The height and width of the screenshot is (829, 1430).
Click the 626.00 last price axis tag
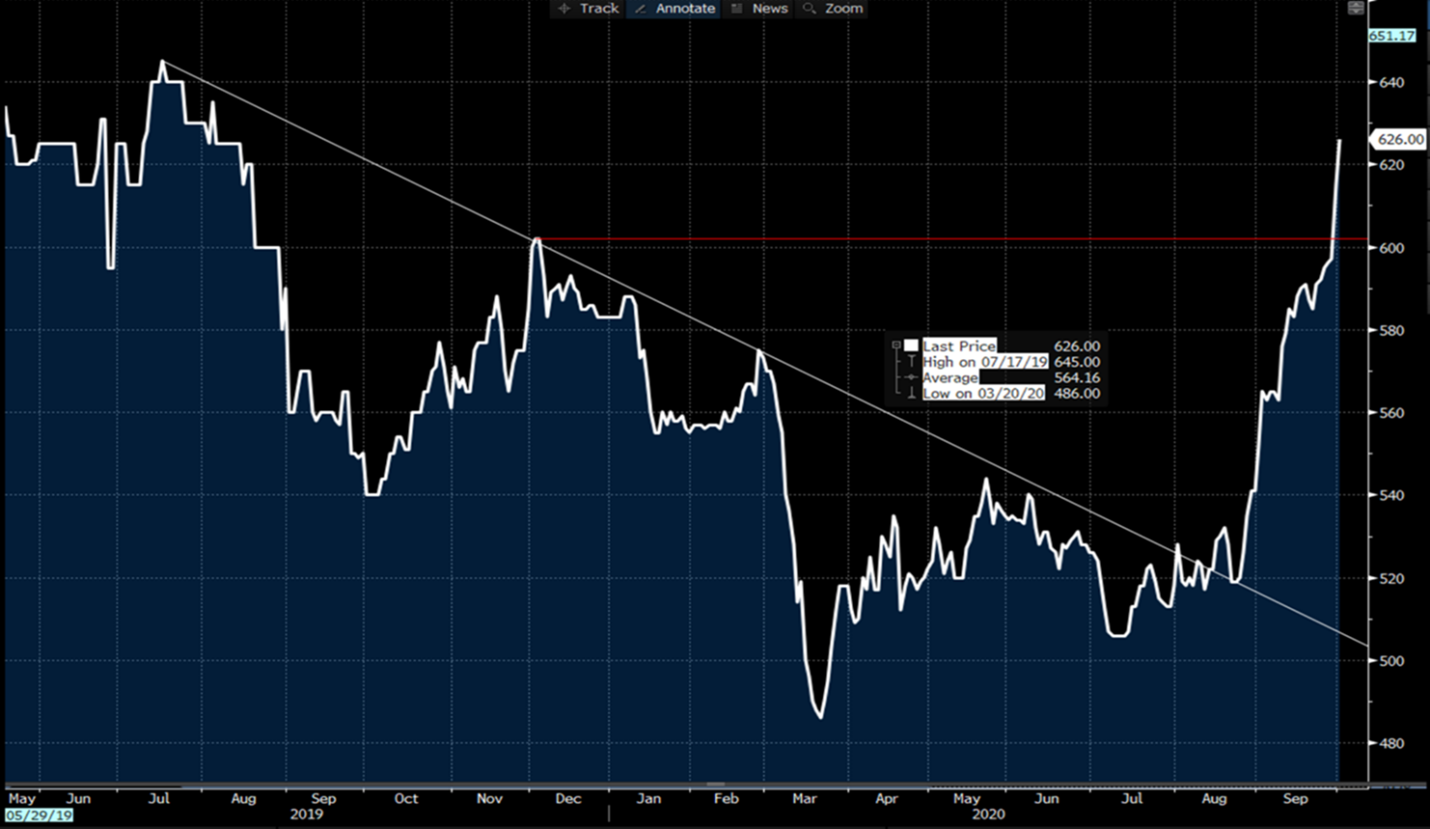point(1400,140)
